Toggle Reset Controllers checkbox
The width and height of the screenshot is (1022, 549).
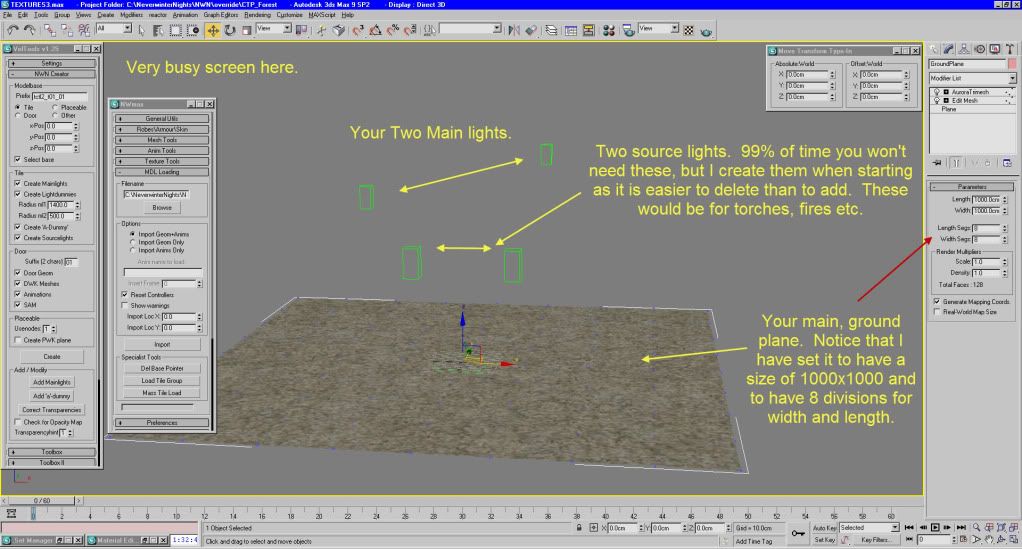coord(124,295)
